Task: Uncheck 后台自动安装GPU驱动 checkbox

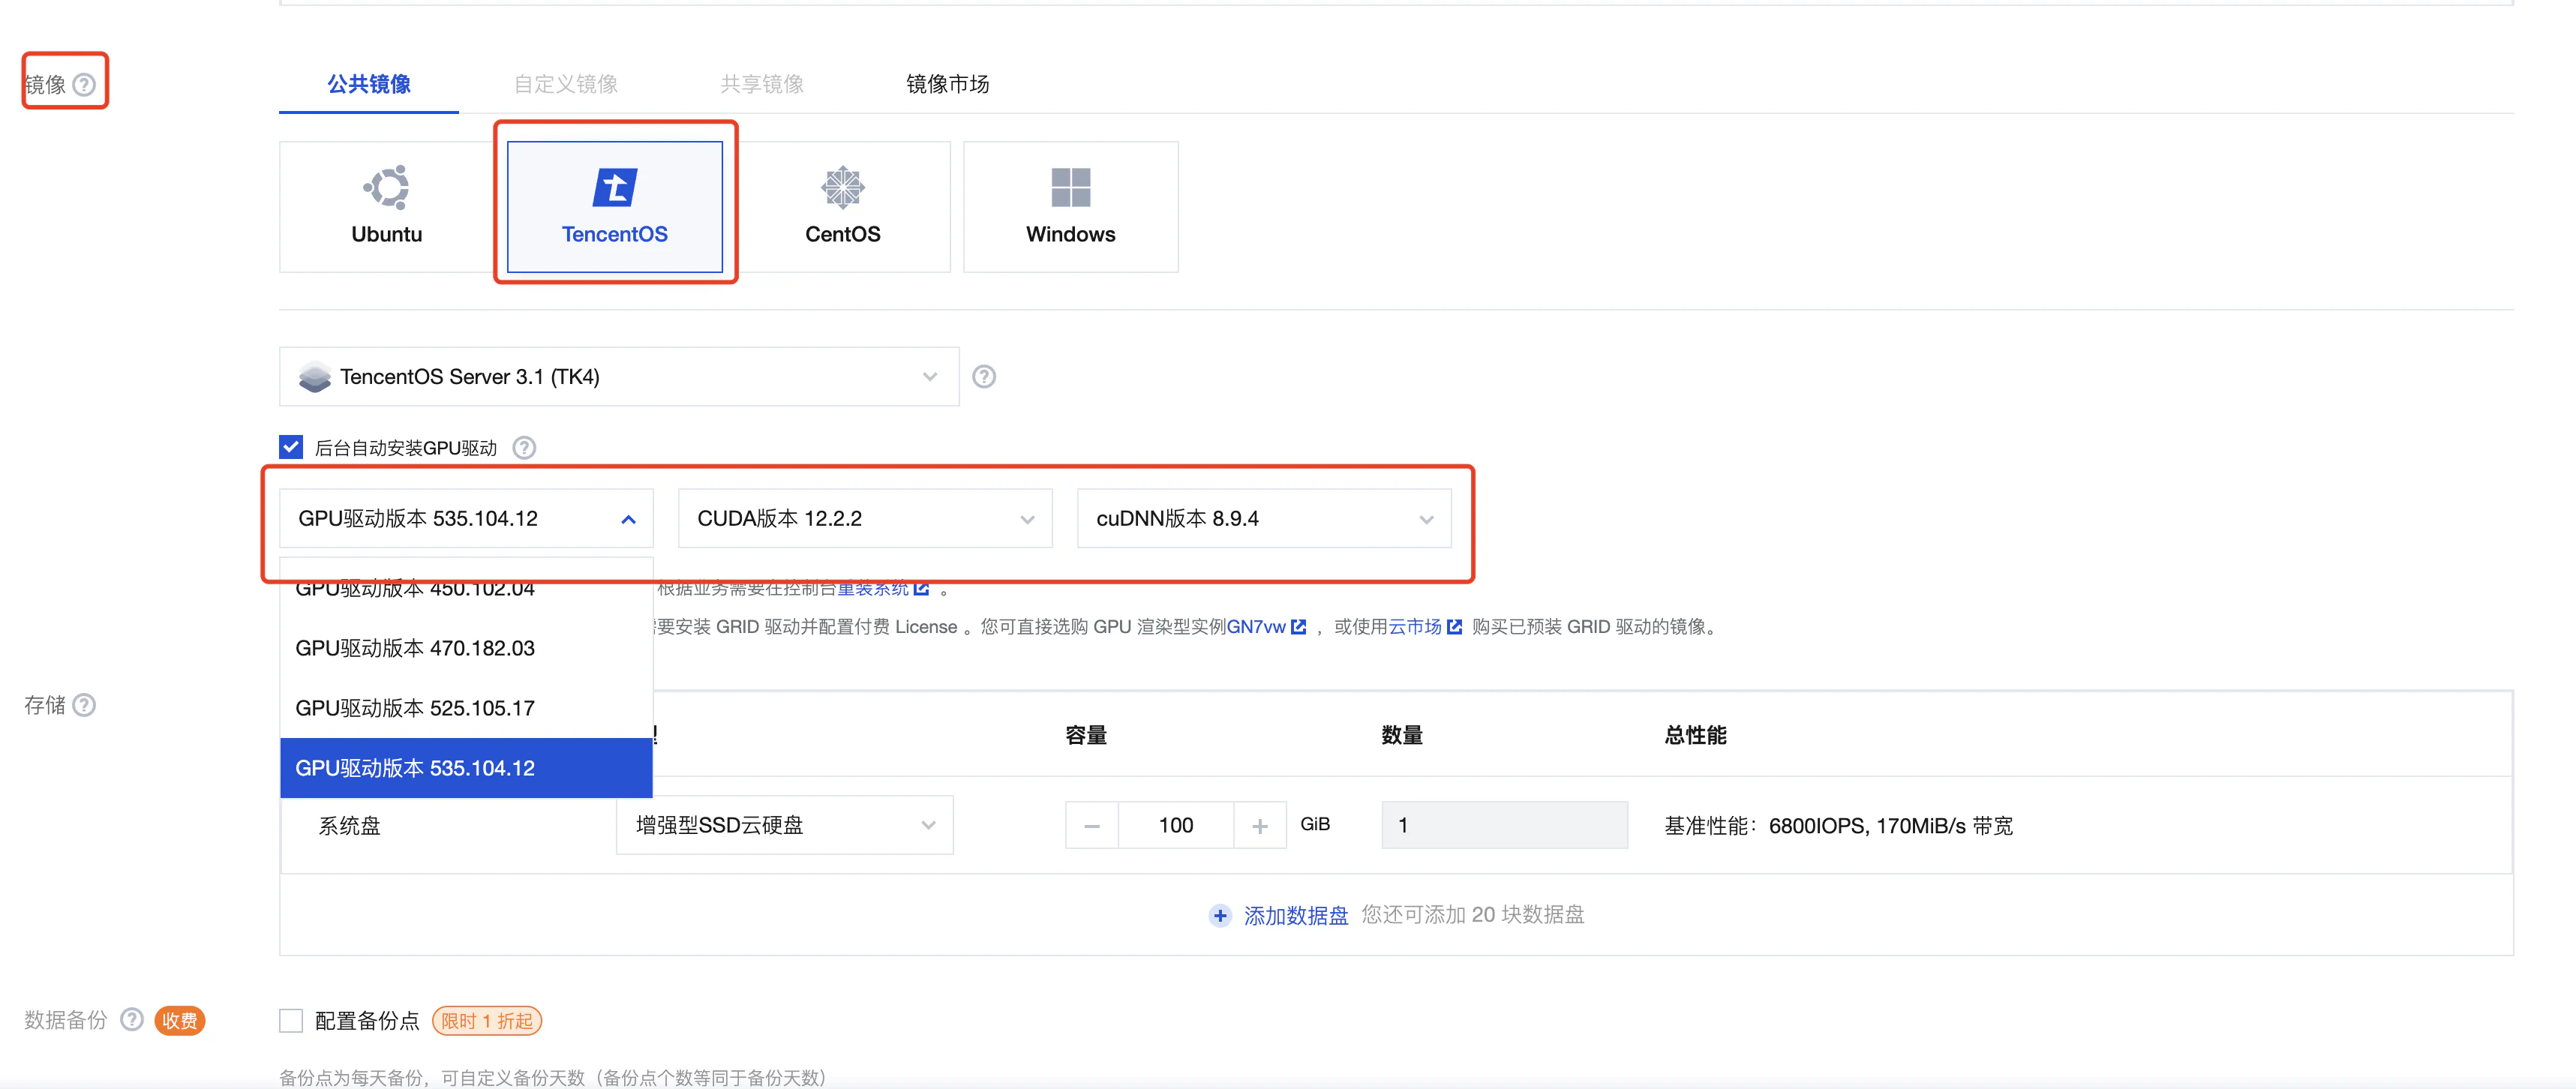Action: [291, 447]
